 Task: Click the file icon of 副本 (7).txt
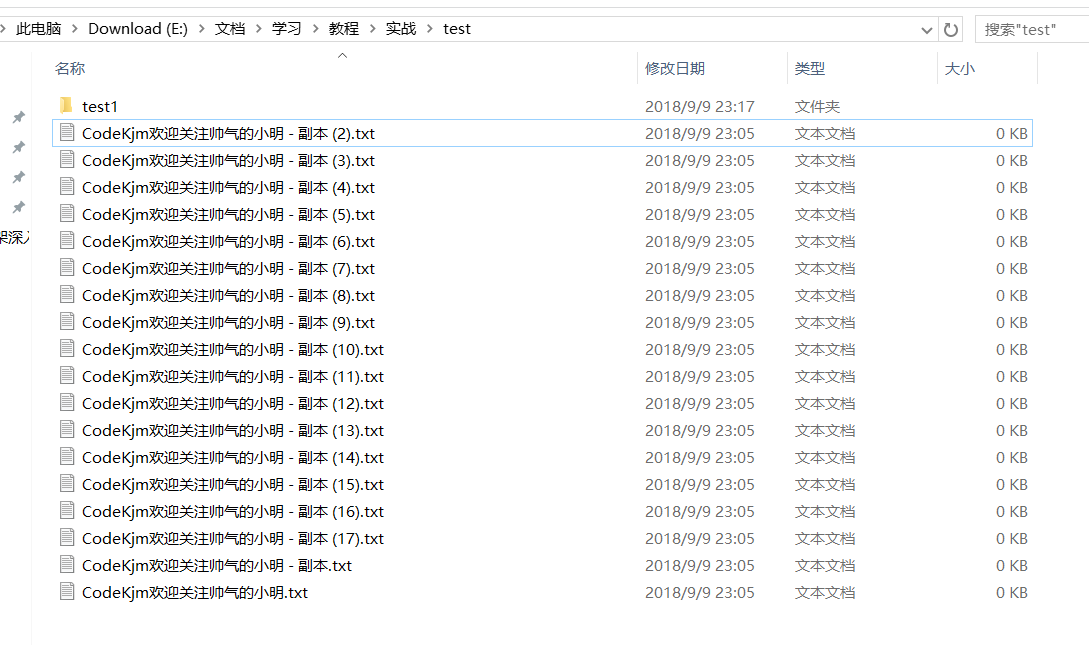click(x=67, y=268)
